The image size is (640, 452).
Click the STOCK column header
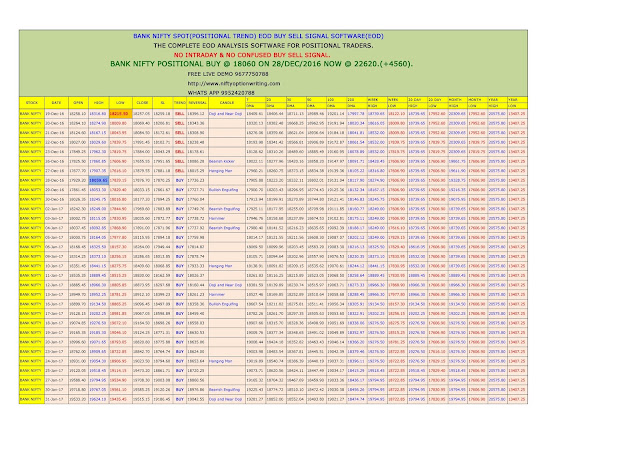pyautogui.click(x=32, y=103)
